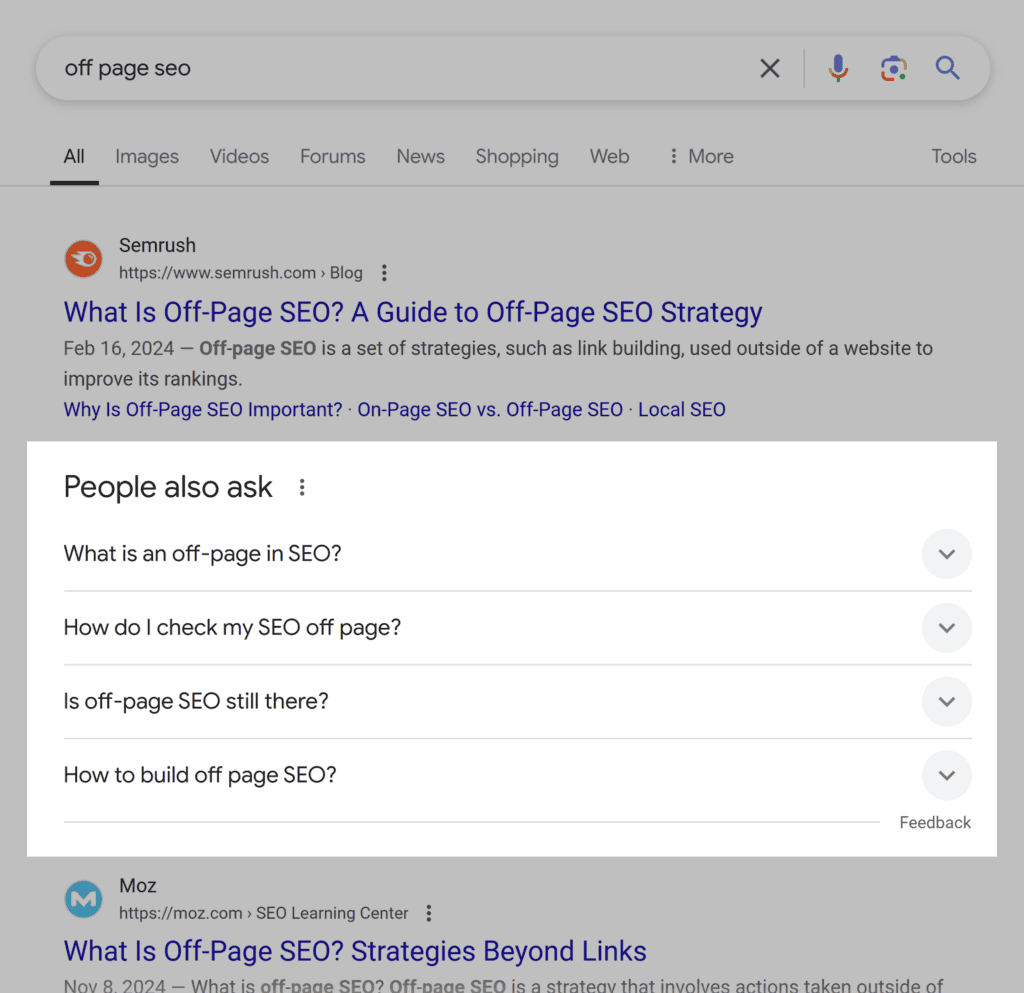Switch to the News tab
Viewport: 1024px width, 993px height.
(420, 156)
